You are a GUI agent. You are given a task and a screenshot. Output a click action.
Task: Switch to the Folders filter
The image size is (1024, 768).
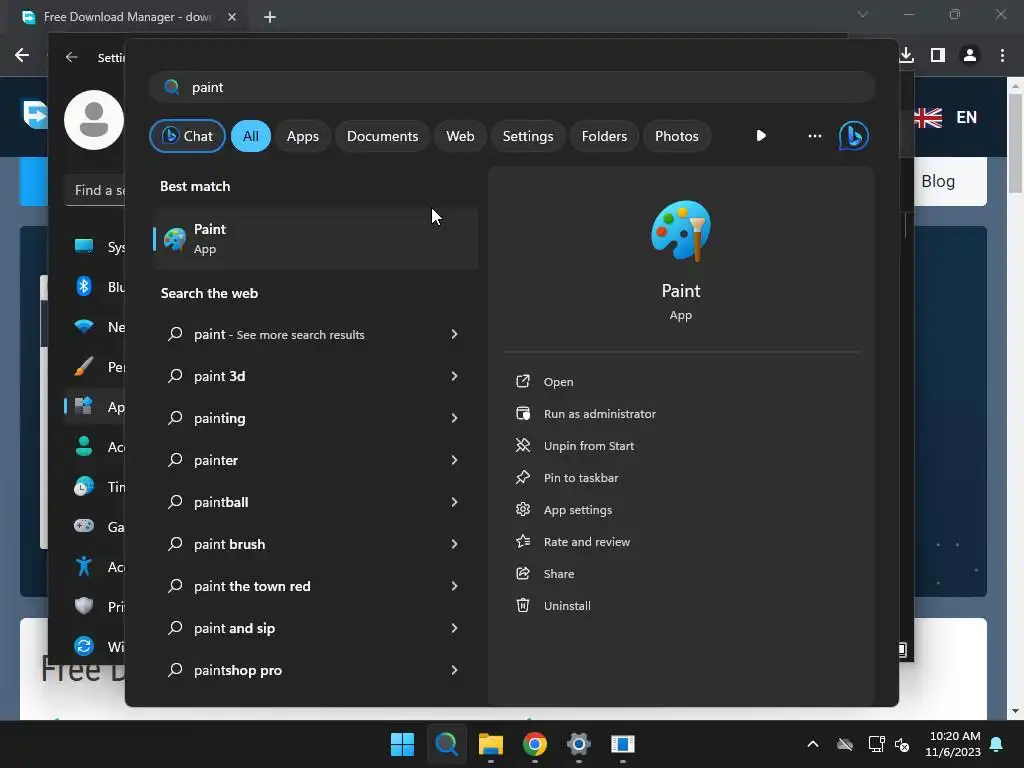(x=604, y=136)
